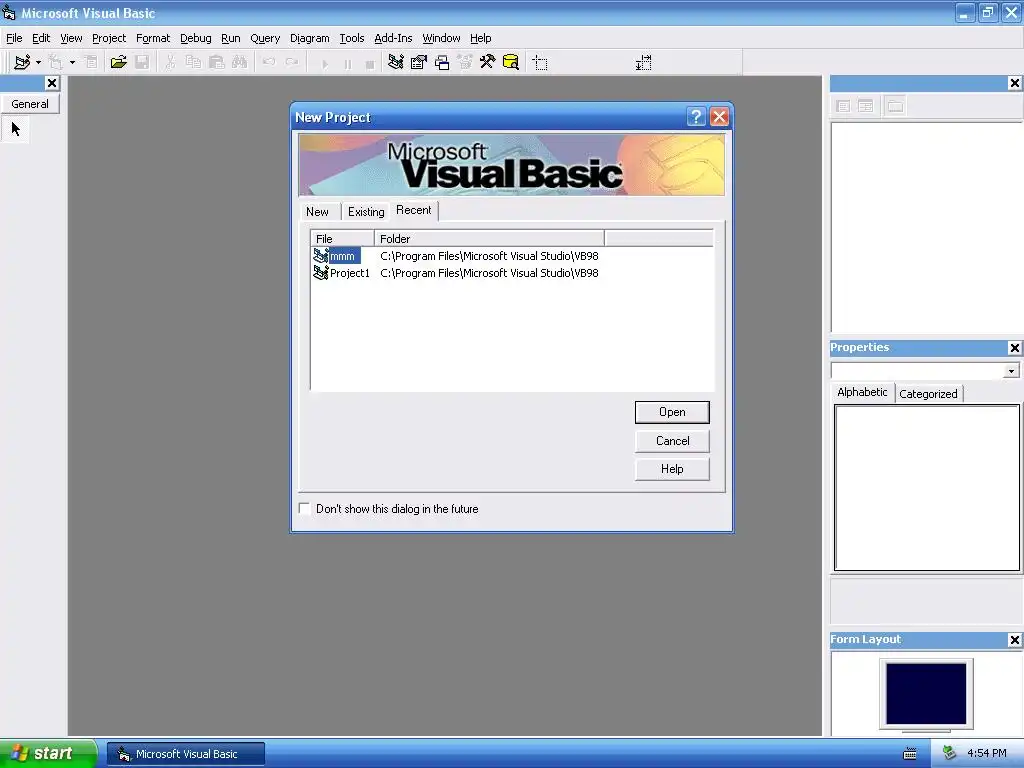Open the Toolbox hammer-and-wrench icon
This screenshot has width=1024, height=768.
[488, 62]
